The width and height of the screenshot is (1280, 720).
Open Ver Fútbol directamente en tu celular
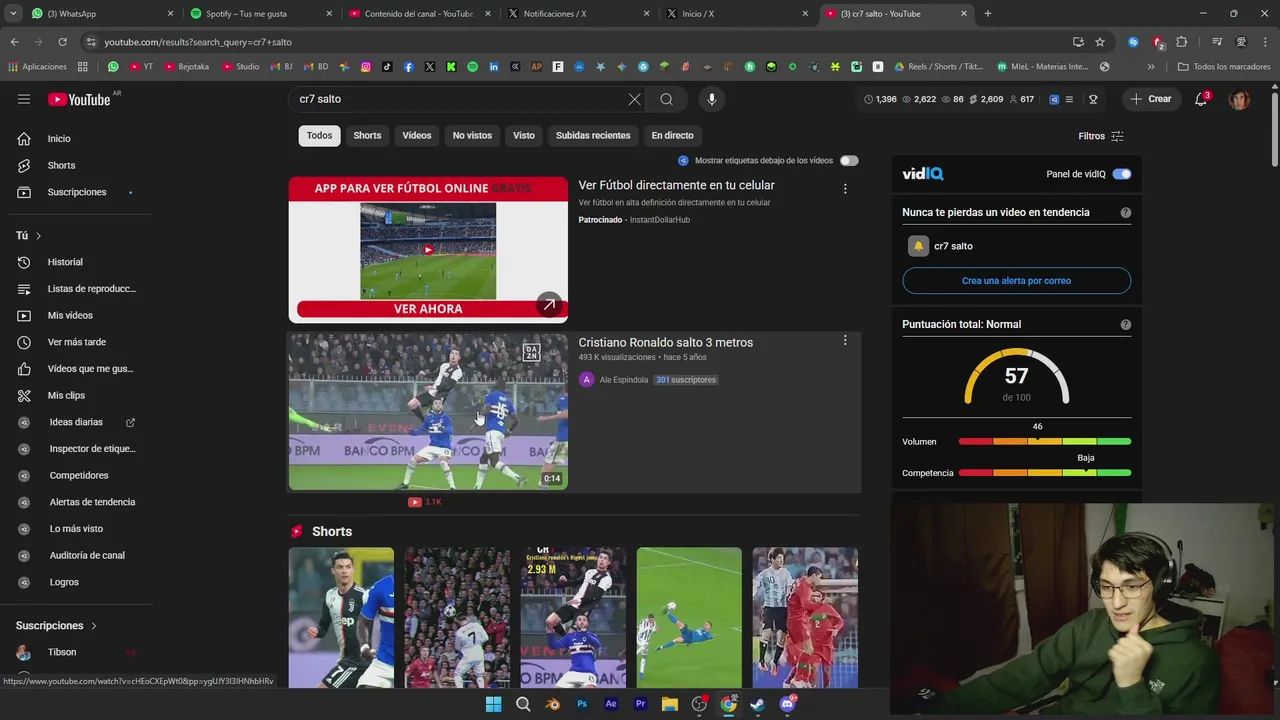(x=676, y=185)
